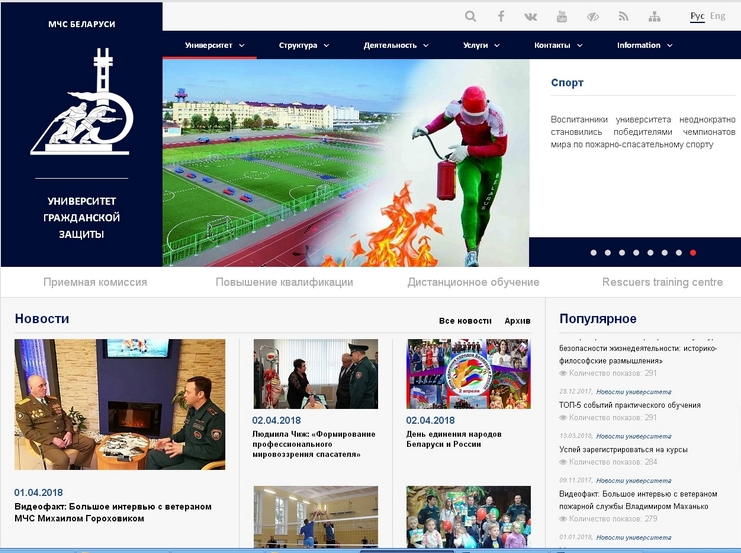Image resolution: width=741 pixels, height=553 pixels.
Task: Switch language to Eng
Action: 718,16
